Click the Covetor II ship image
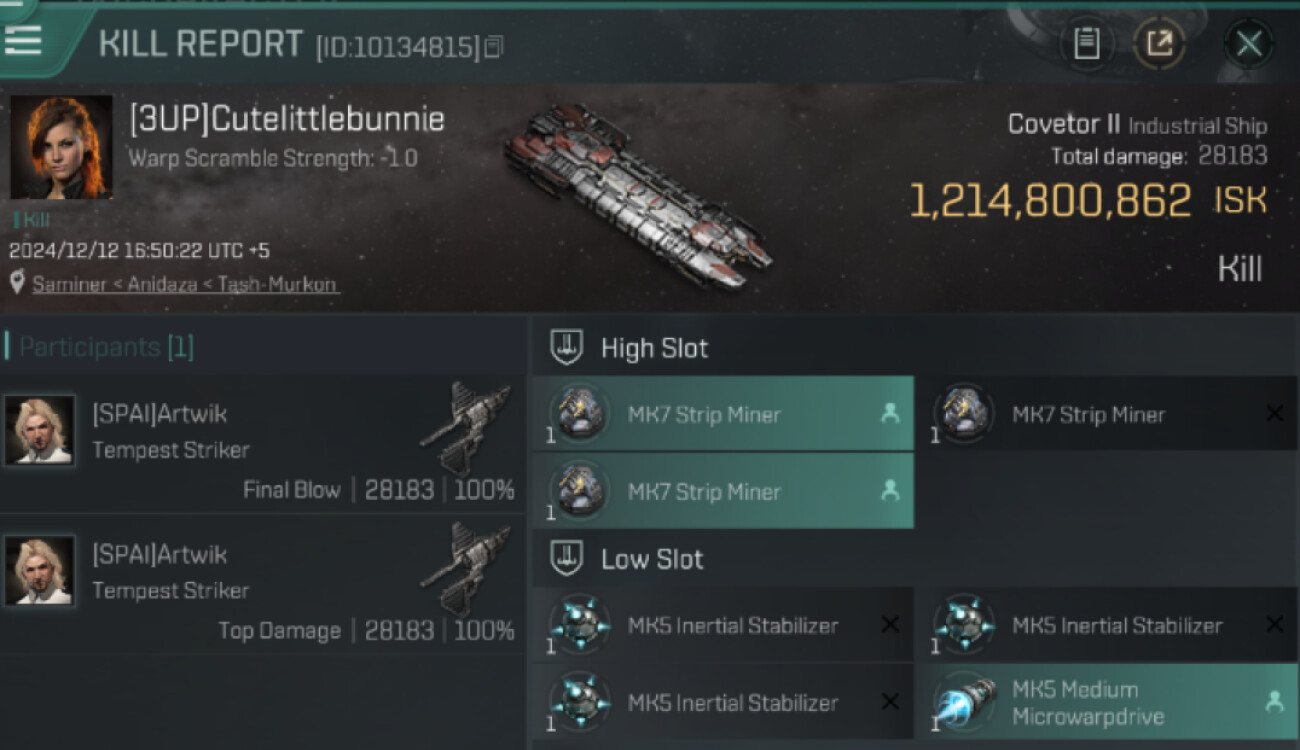Screen dimensions: 1300x750 pyautogui.click(x=640, y=195)
